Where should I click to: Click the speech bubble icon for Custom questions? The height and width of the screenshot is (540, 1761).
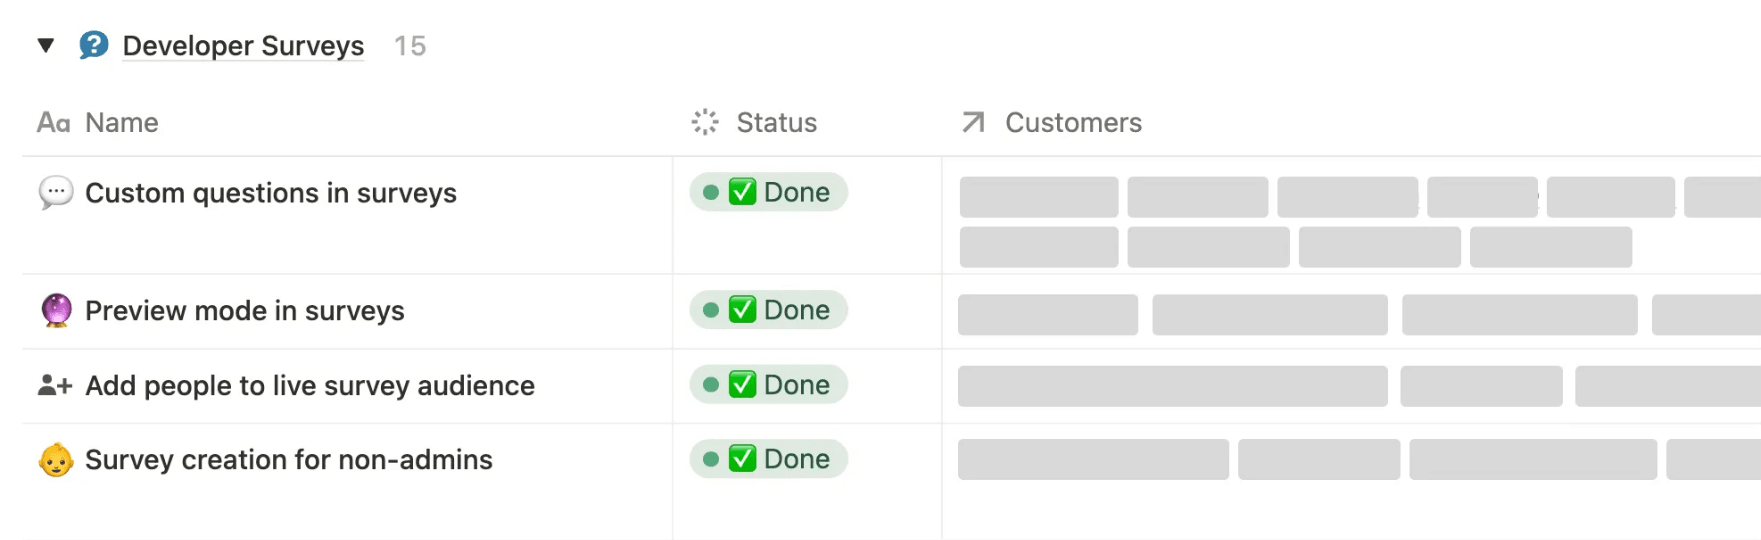[x=56, y=192]
